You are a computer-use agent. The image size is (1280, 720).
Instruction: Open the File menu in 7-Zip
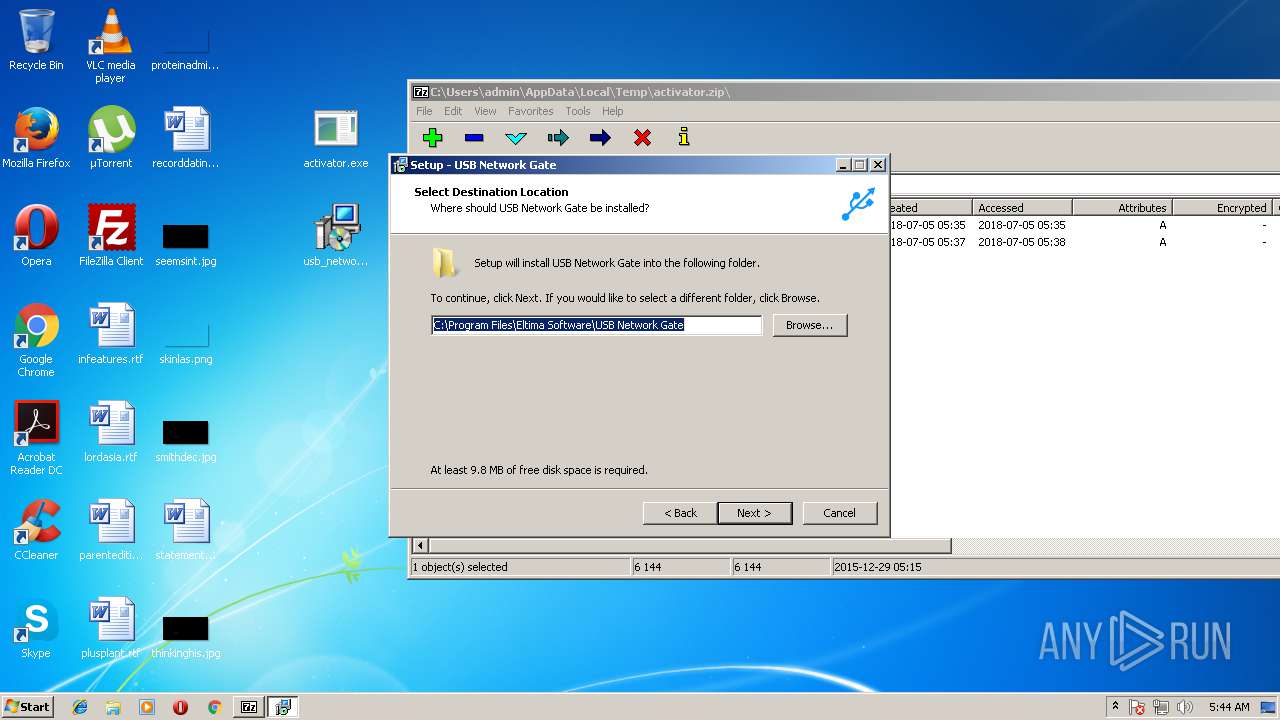424,111
